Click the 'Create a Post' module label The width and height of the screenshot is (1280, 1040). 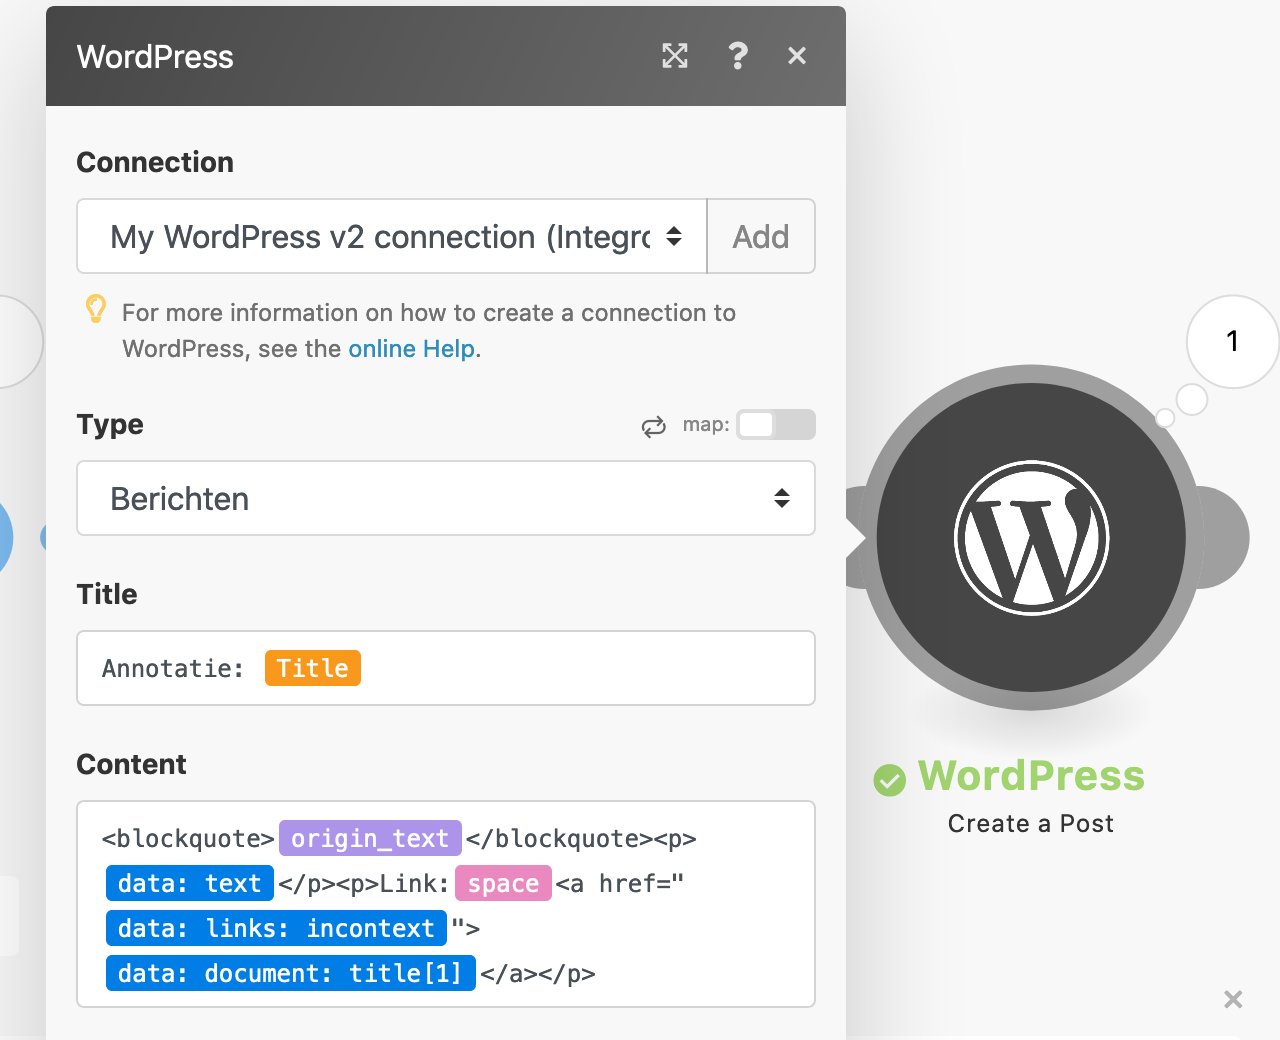tap(1031, 823)
